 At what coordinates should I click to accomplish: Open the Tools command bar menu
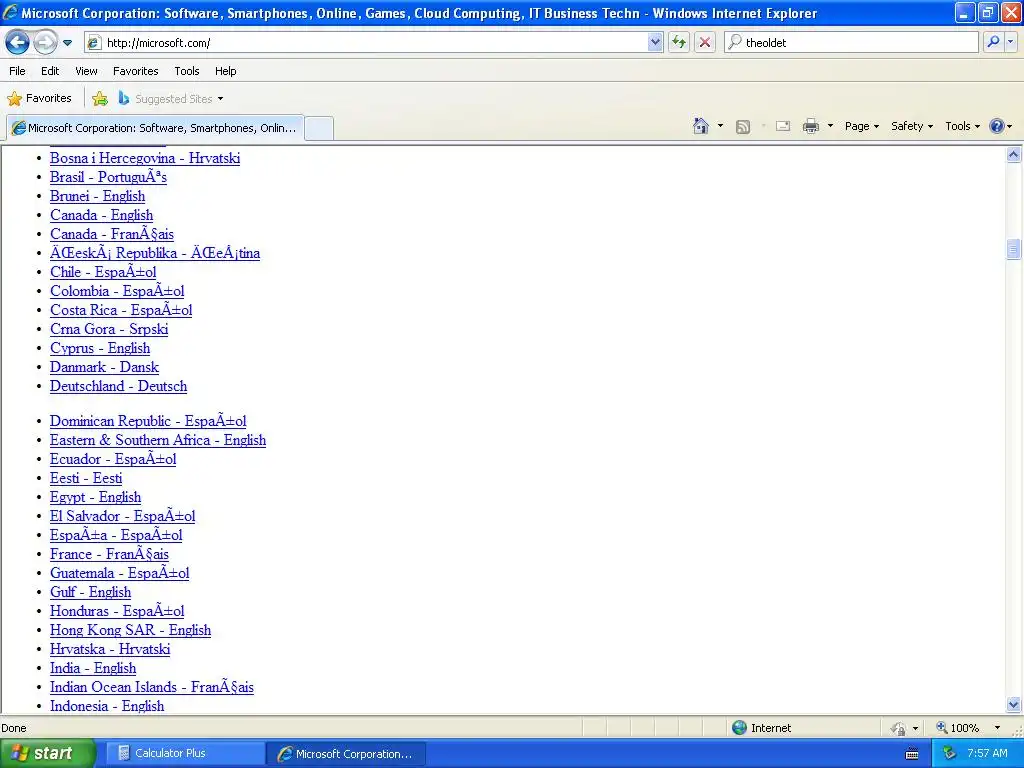click(962, 126)
